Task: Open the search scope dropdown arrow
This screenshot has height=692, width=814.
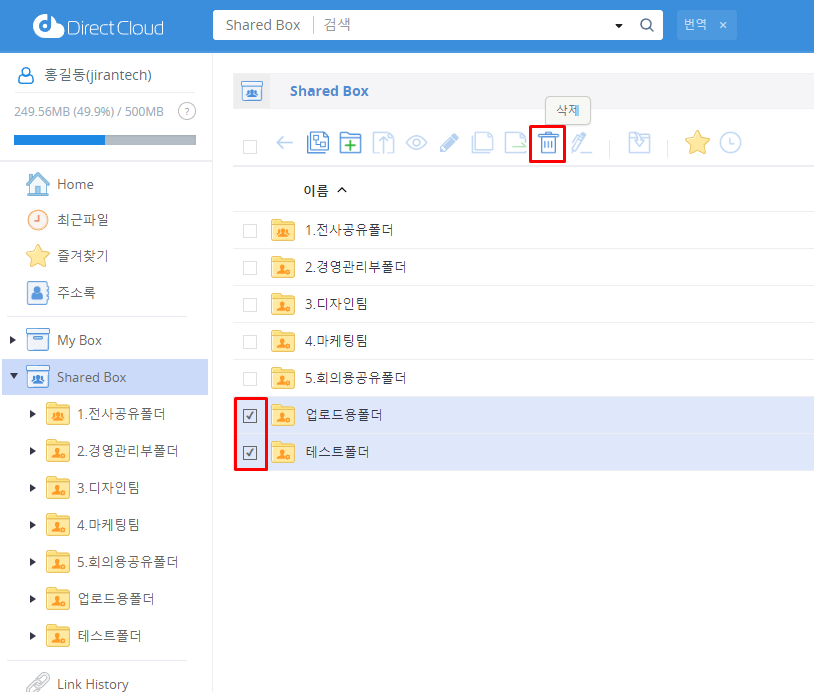Action: [618, 26]
